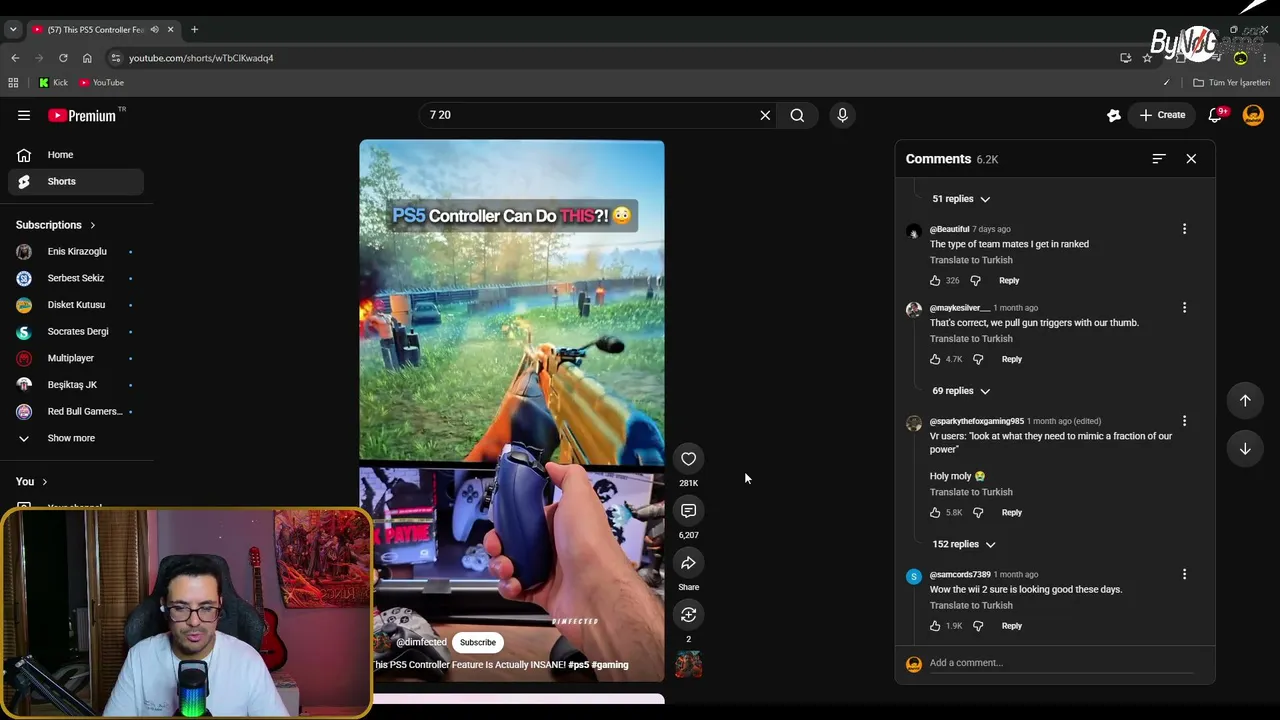
Task: Open the Chrome apps grid
Action: click(x=13, y=83)
